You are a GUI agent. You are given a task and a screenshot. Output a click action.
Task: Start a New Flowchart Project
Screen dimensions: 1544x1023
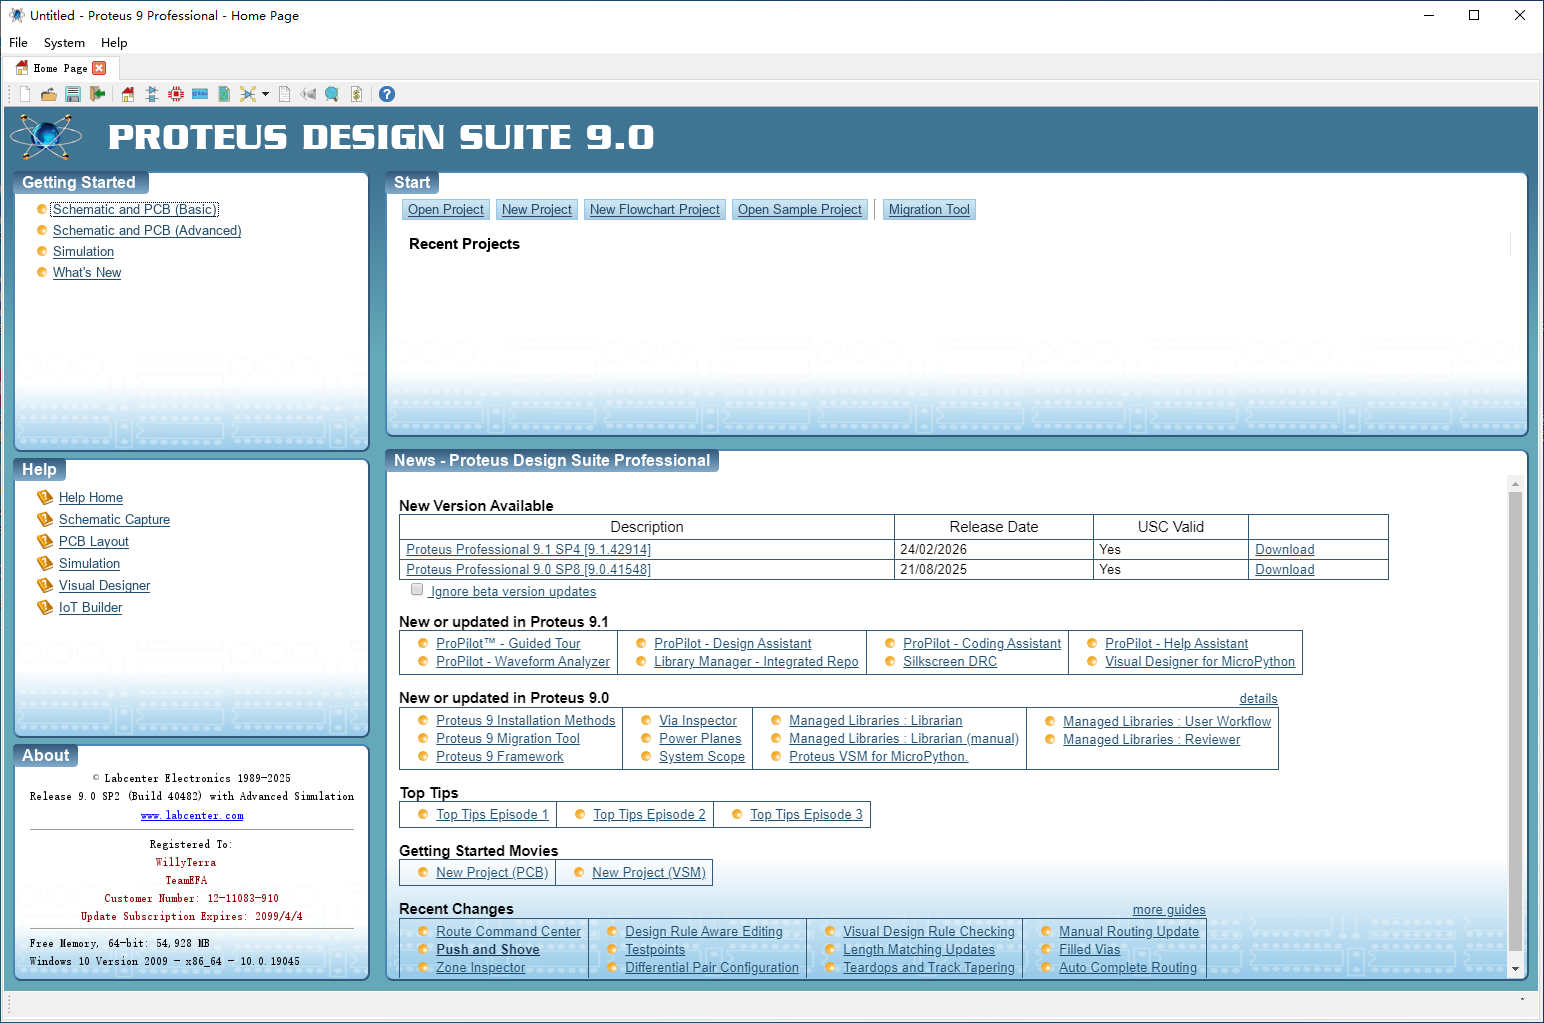click(655, 210)
